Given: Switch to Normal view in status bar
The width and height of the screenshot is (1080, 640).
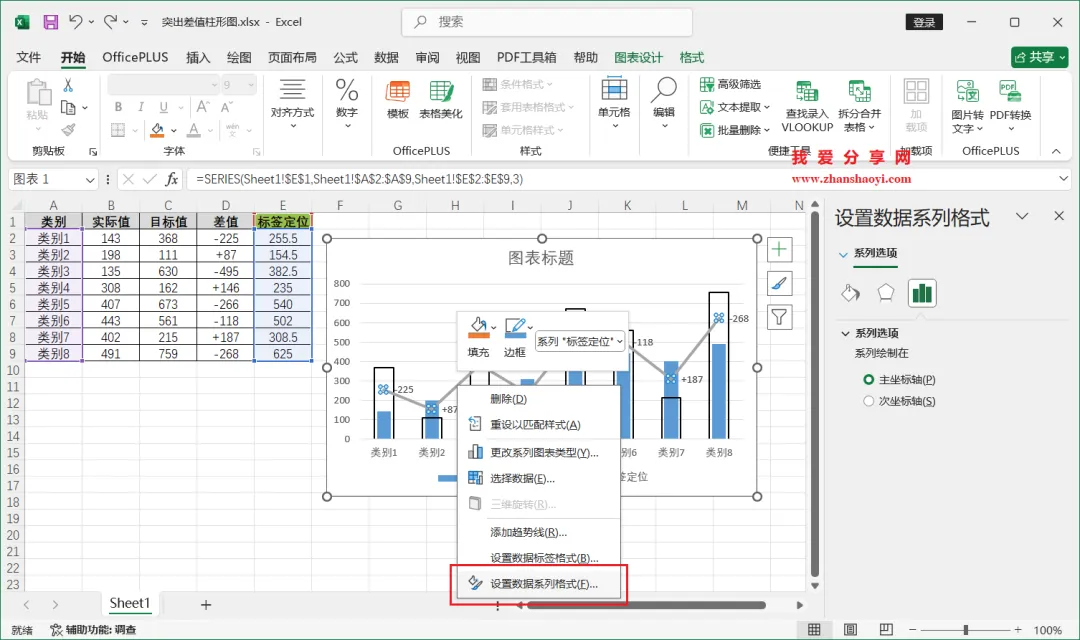Looking at the screenshot, I should [814, 630].
